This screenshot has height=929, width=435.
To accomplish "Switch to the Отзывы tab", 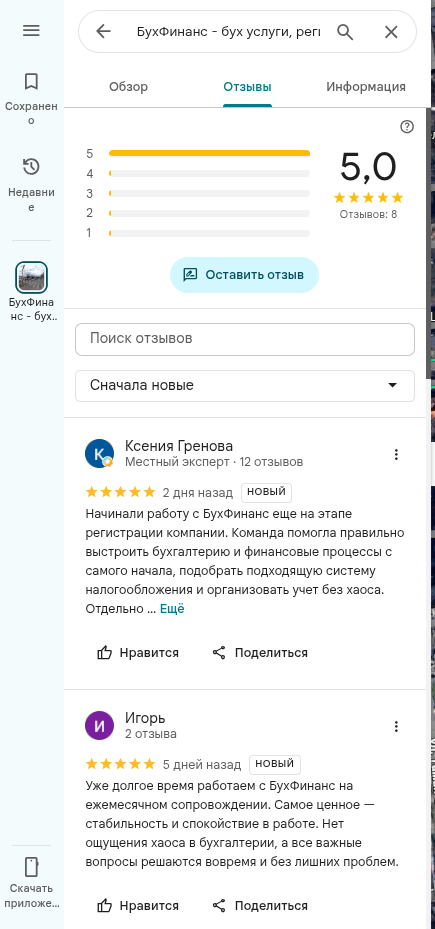I will pyautogui.click(x=247, y=87).
